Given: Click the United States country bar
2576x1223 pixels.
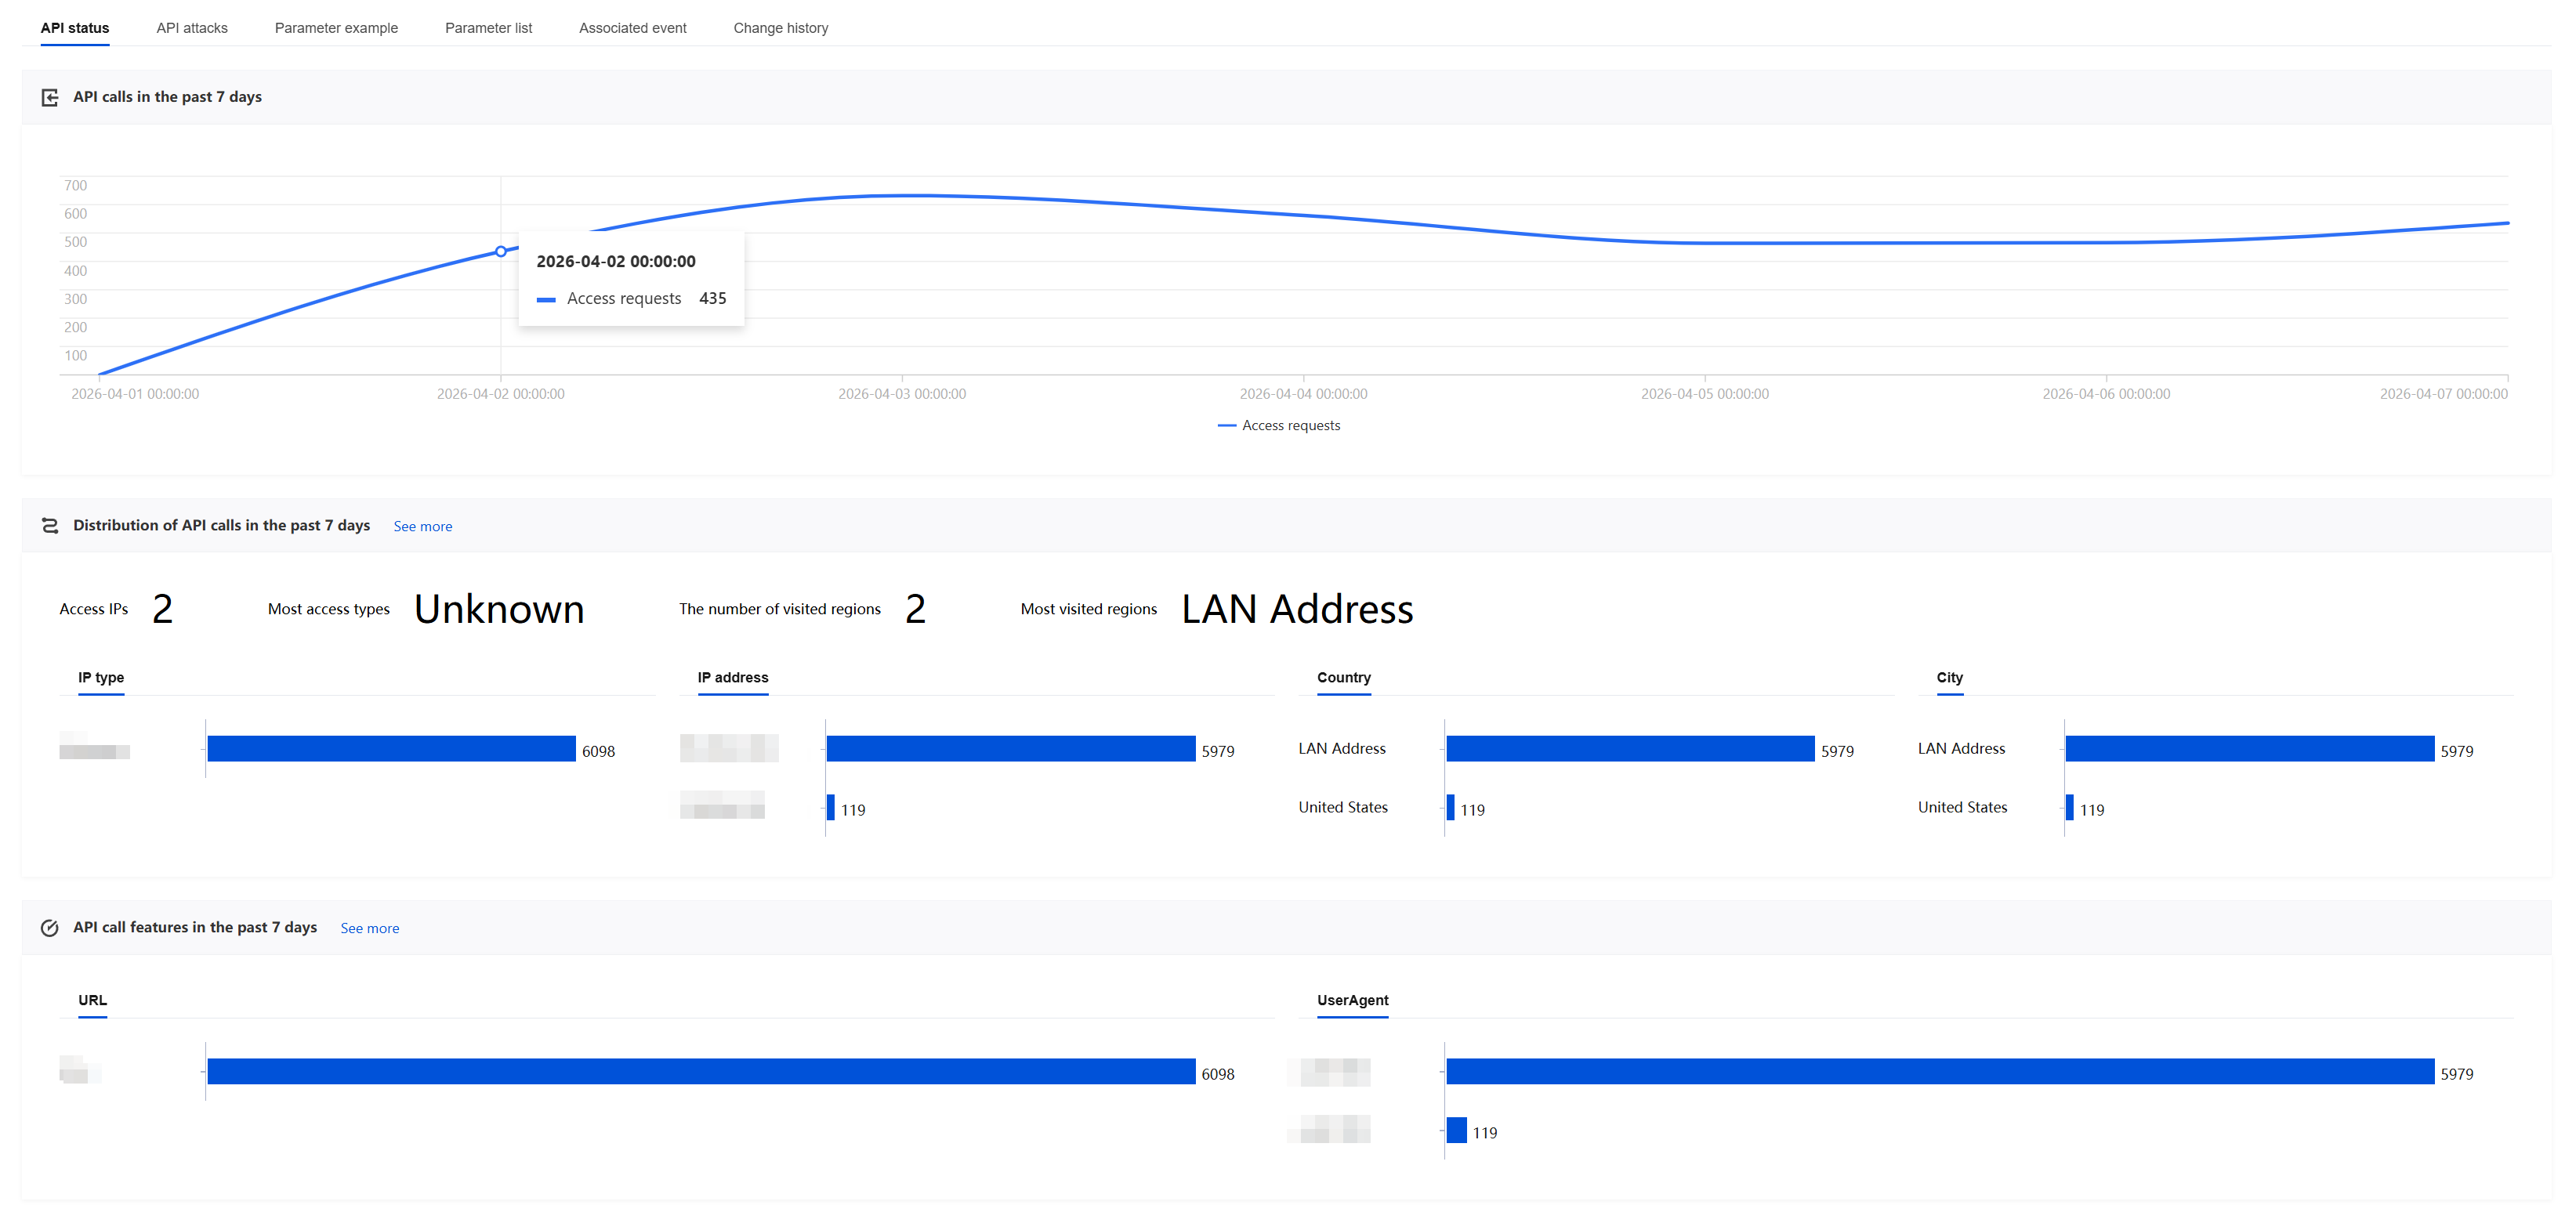Looking at the screenshot, I should coord(1450,808).
